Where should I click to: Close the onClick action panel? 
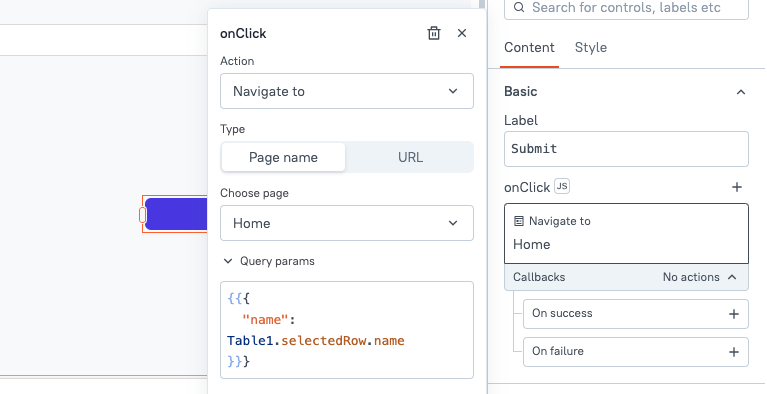pyautogui.click(x=462, y=33)
